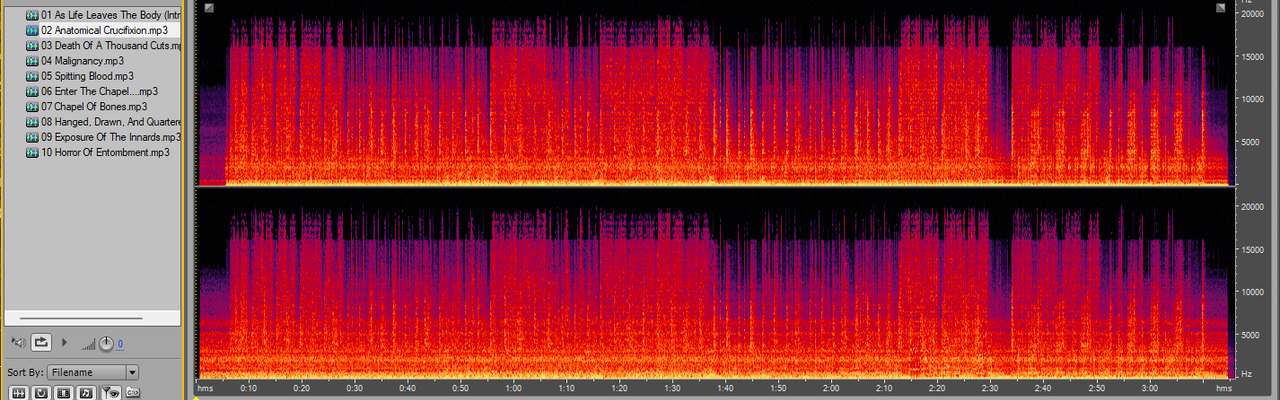
Task: Click waveform icon of 04 Malignancy
Action: pyautogui.click(x=32, y=61)
